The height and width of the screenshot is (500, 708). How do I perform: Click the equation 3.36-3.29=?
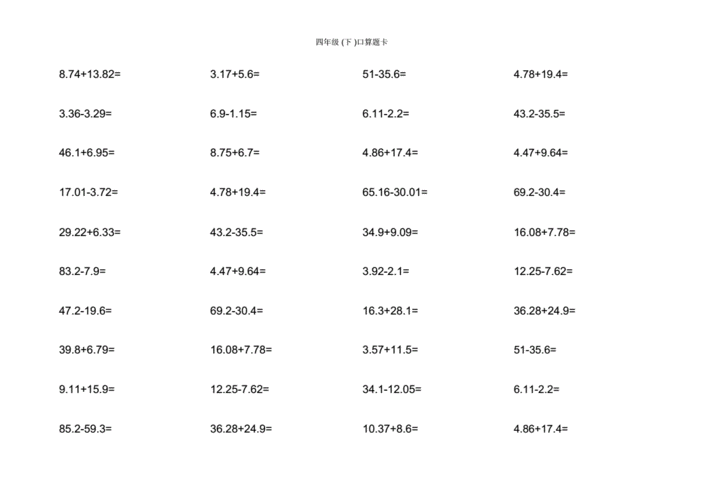point(85,113)
